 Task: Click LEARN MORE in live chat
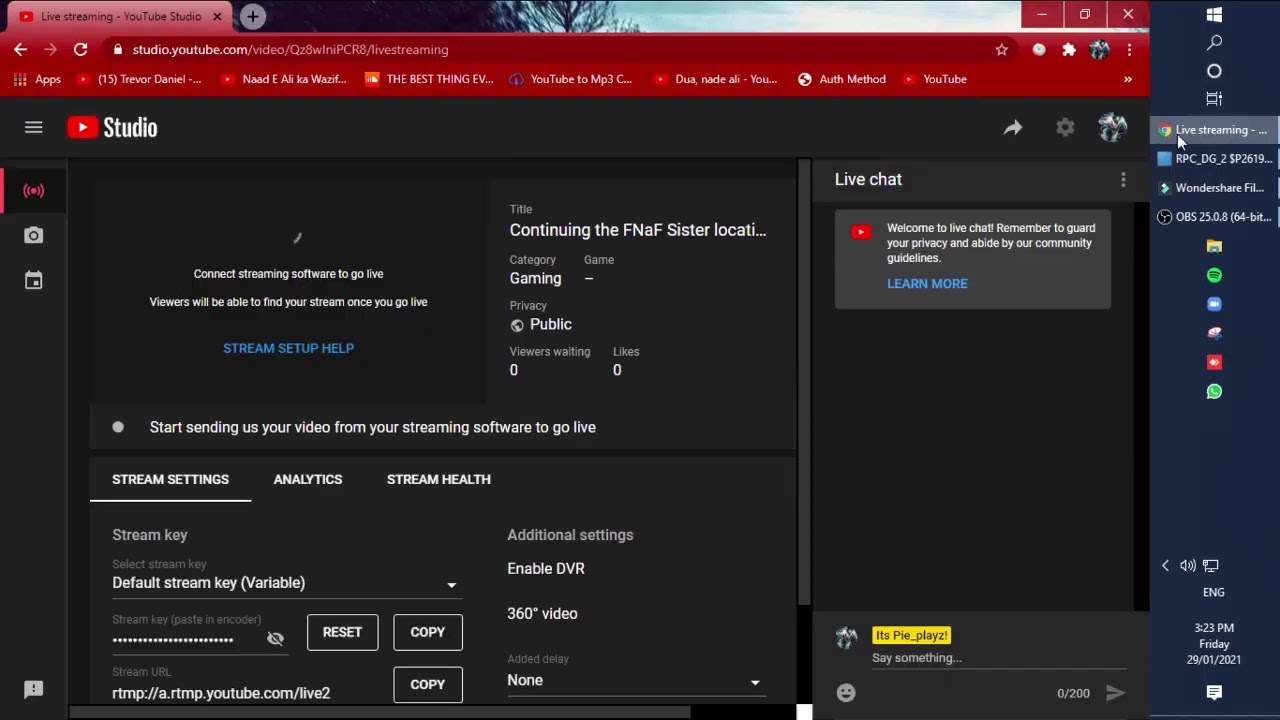[x=927, y=283]
